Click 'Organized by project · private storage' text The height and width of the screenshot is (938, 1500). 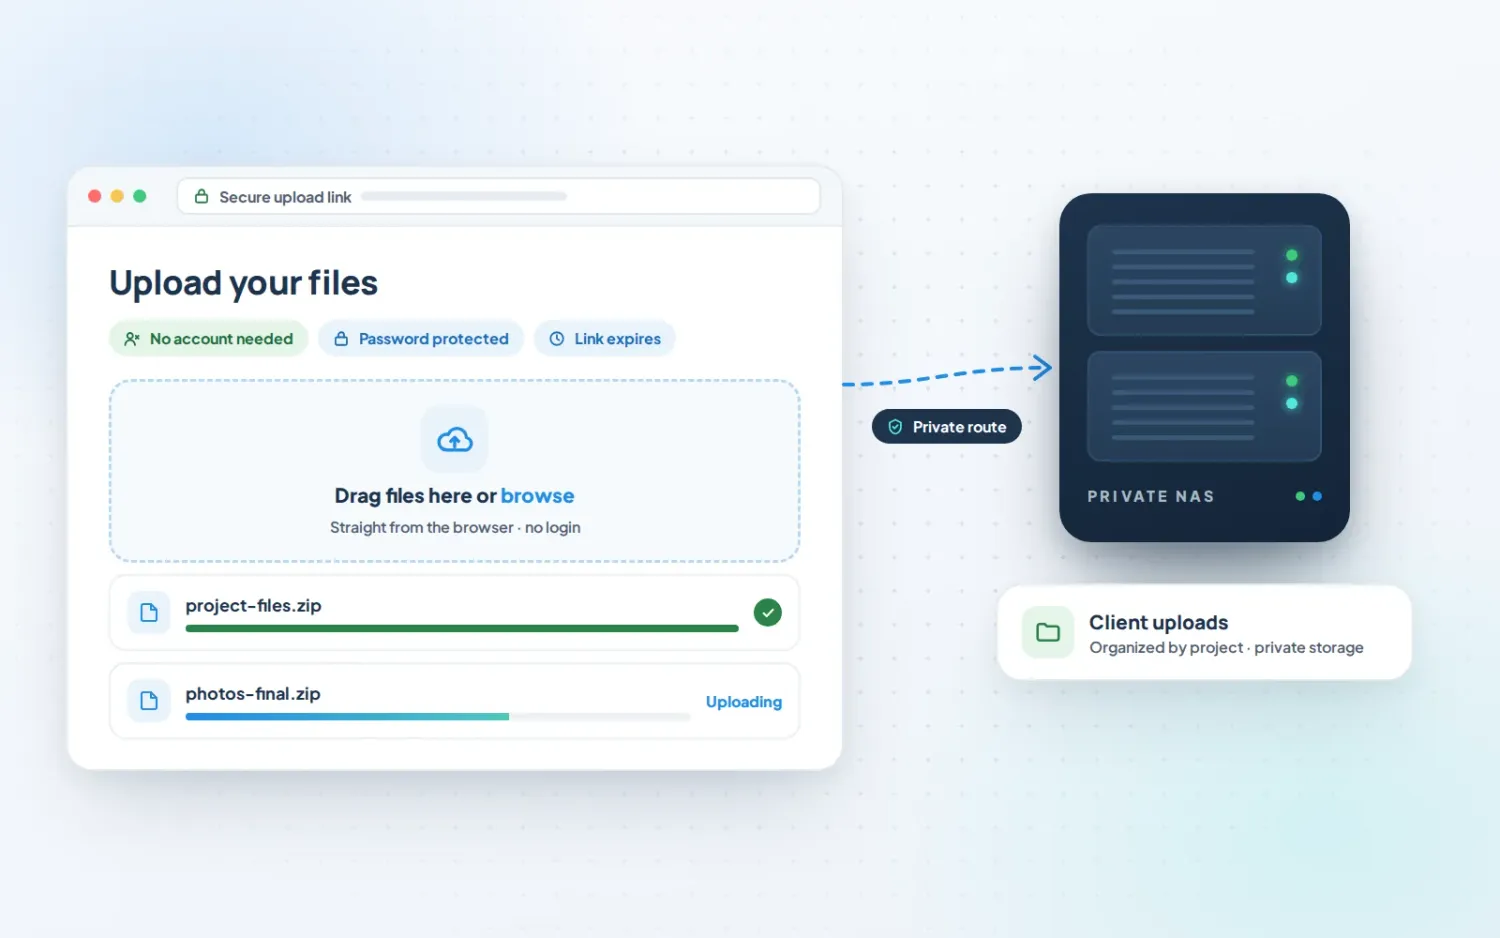pyautogui.click(x=1226, y=648)
